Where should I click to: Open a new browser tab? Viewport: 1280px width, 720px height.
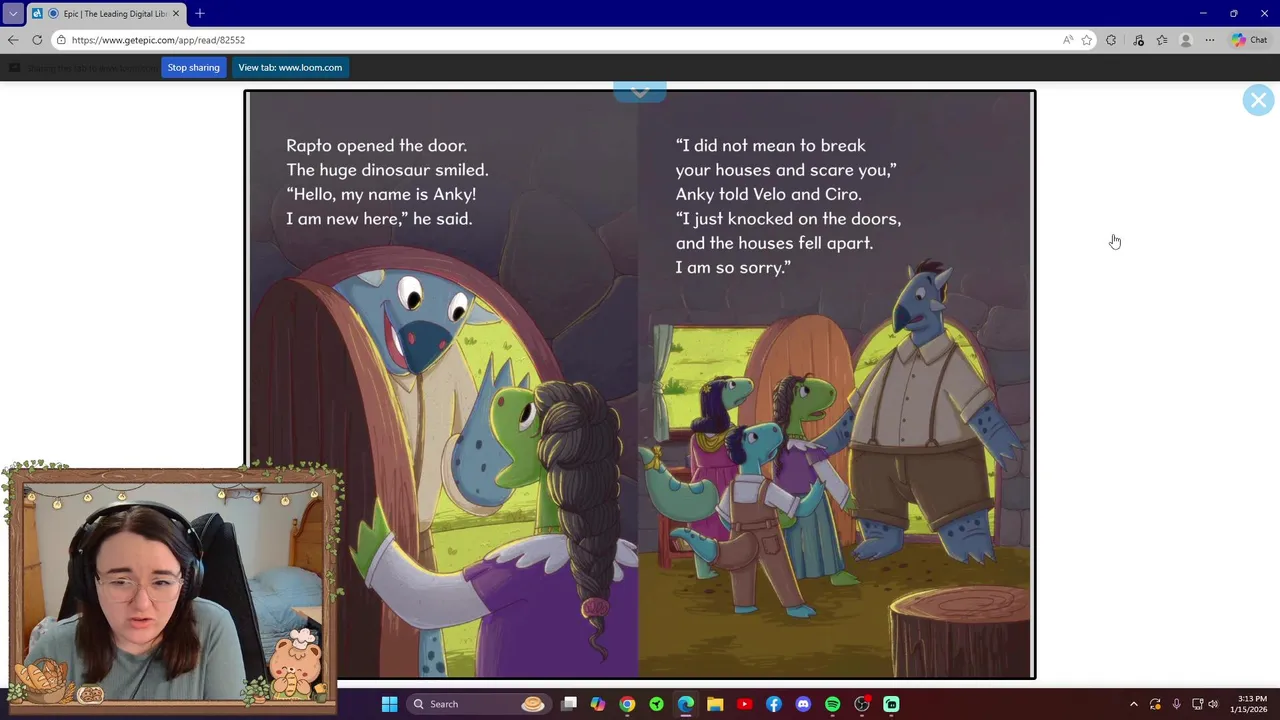pyautogui.click(x=200, y=14)
